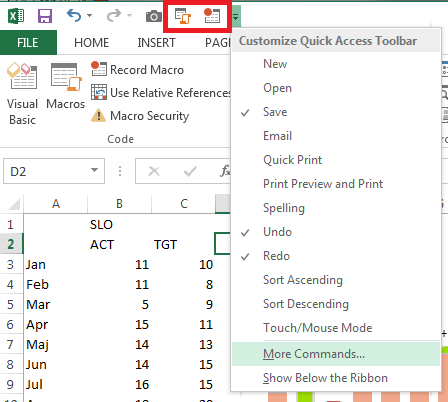Screen dimensions: 448x402
Task: Collapse the Customize Quick Access Toolbar dropdown
Action: click(x=236, y=16)
